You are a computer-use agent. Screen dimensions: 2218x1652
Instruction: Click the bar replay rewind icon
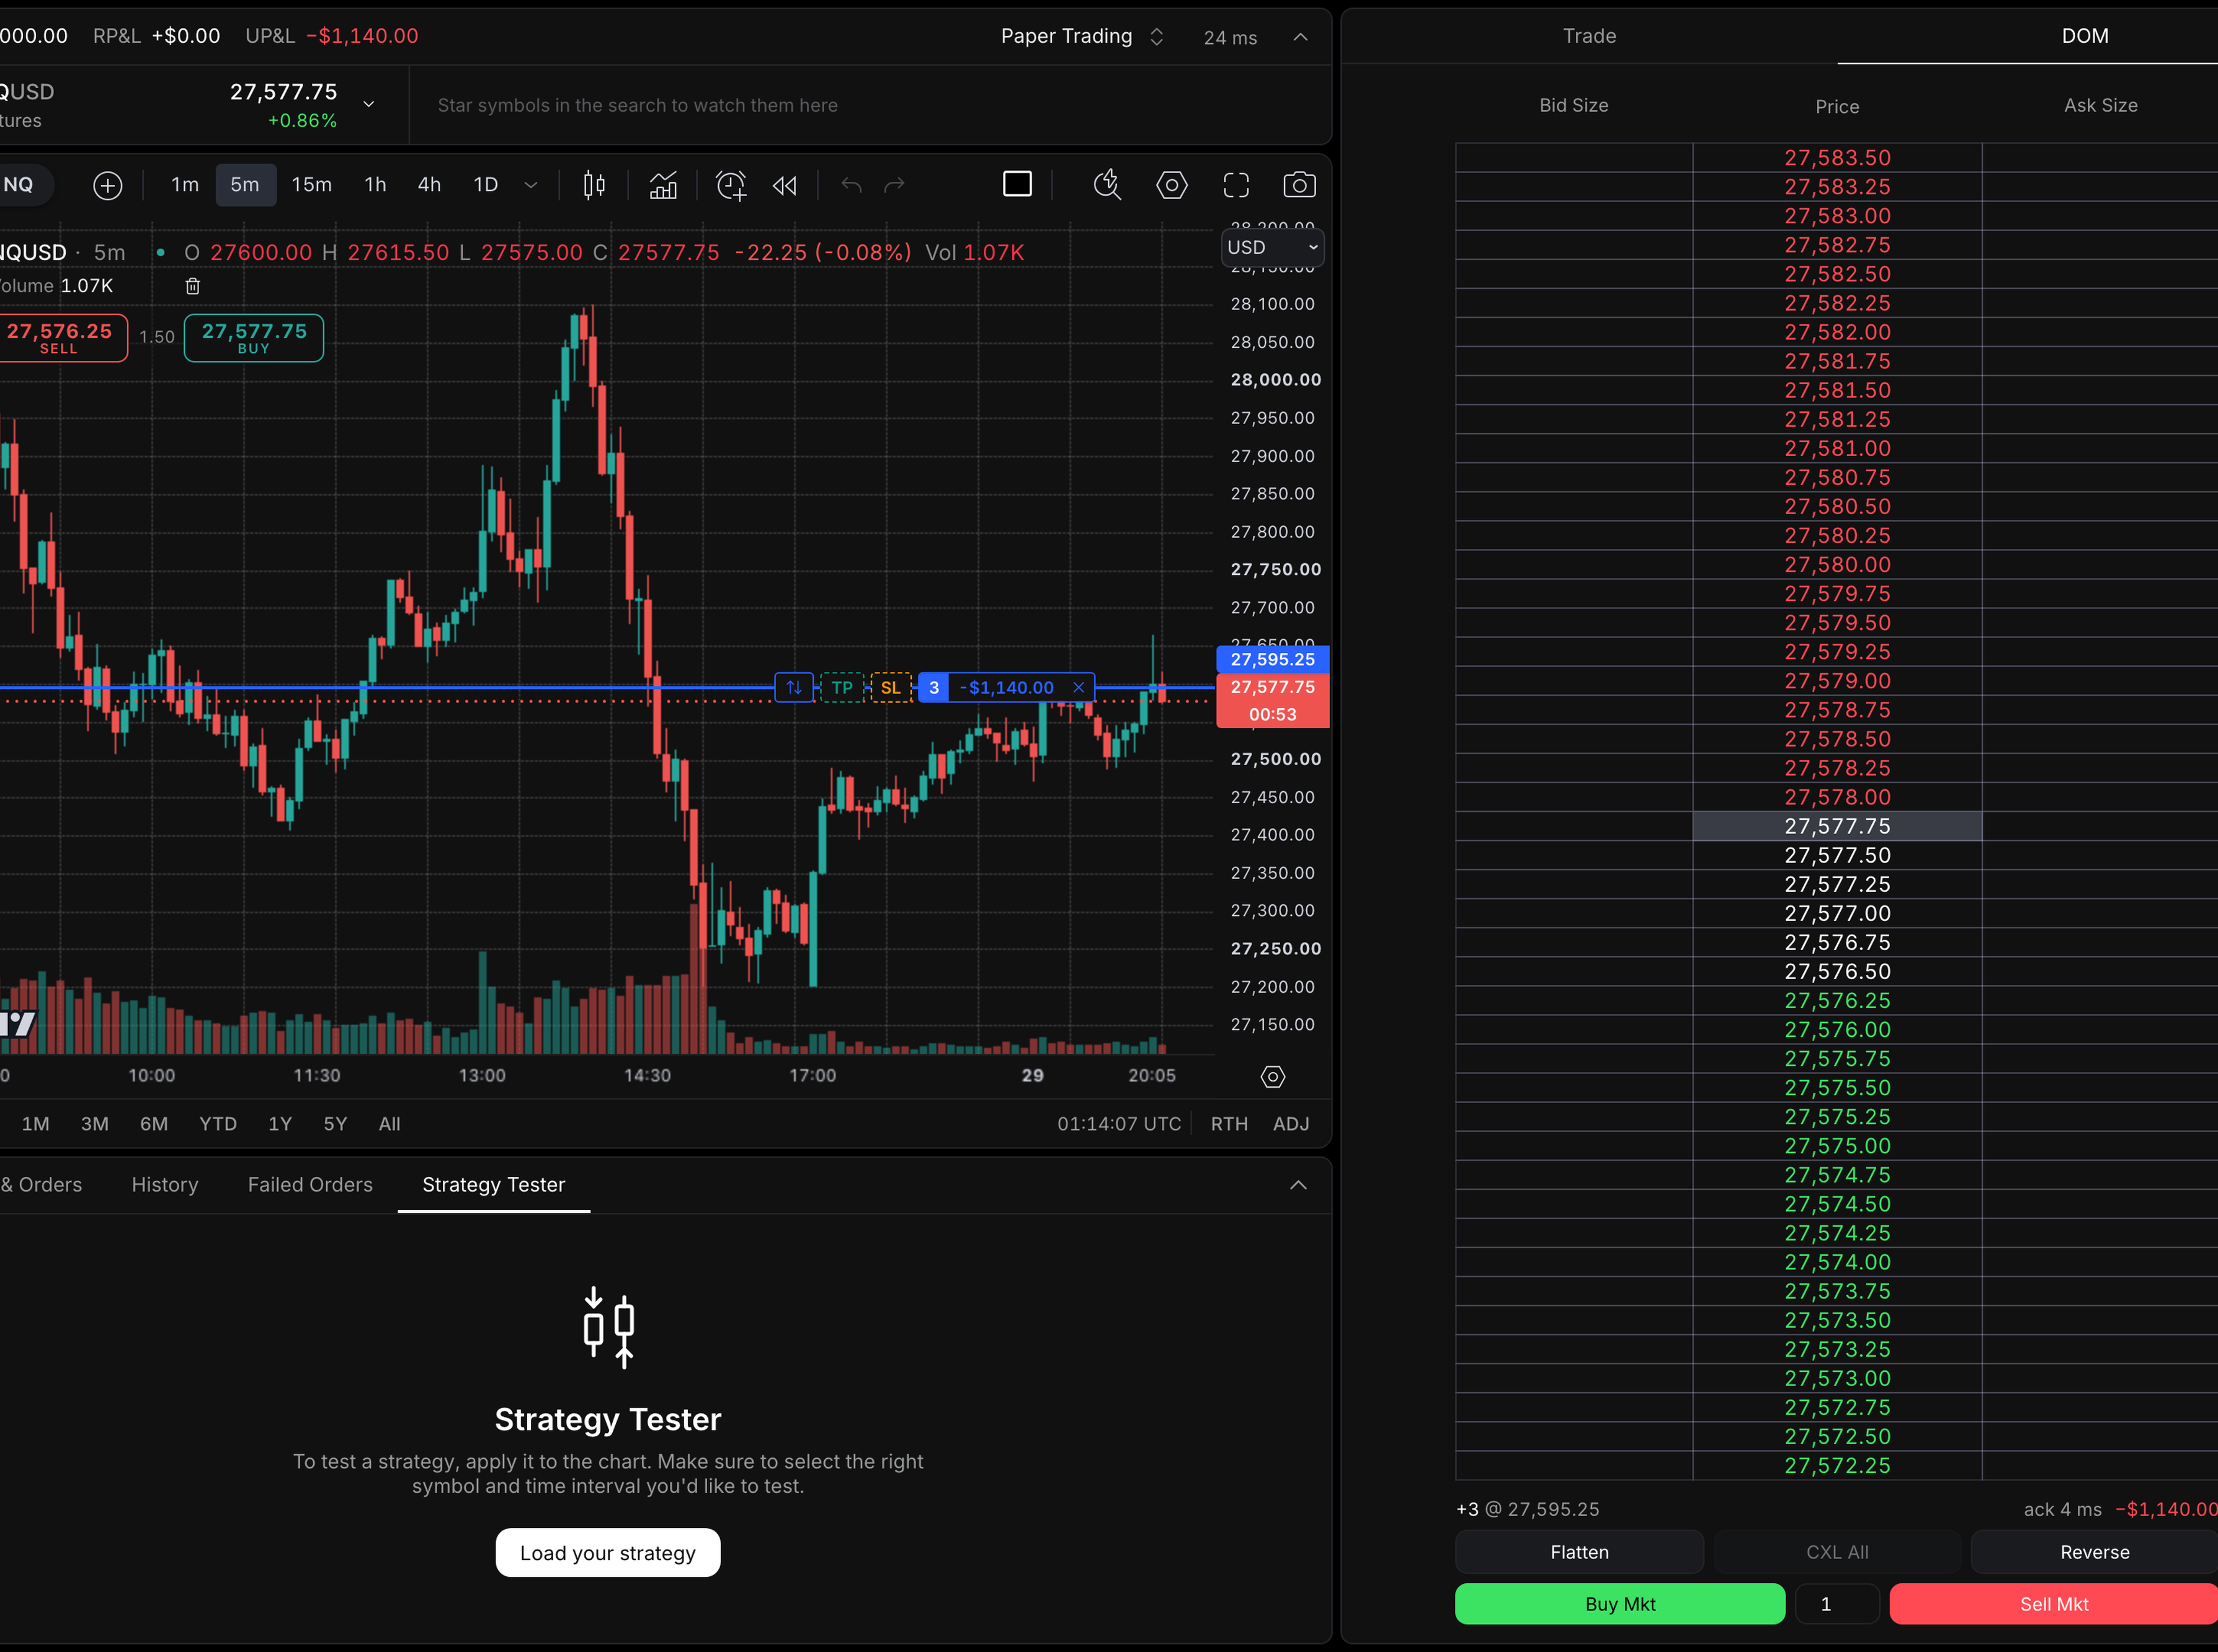(785, 185)
